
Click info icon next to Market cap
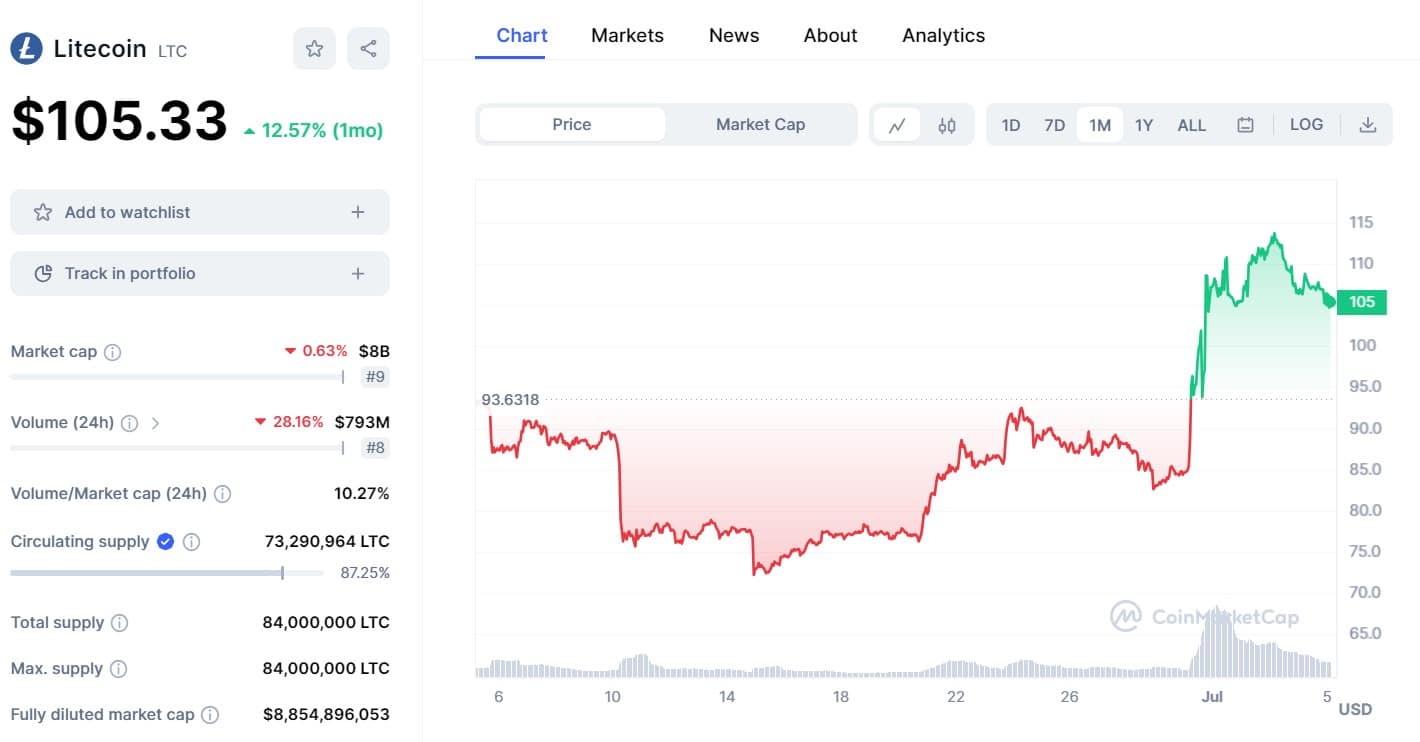pyautogui.click(x=113, y=352)
